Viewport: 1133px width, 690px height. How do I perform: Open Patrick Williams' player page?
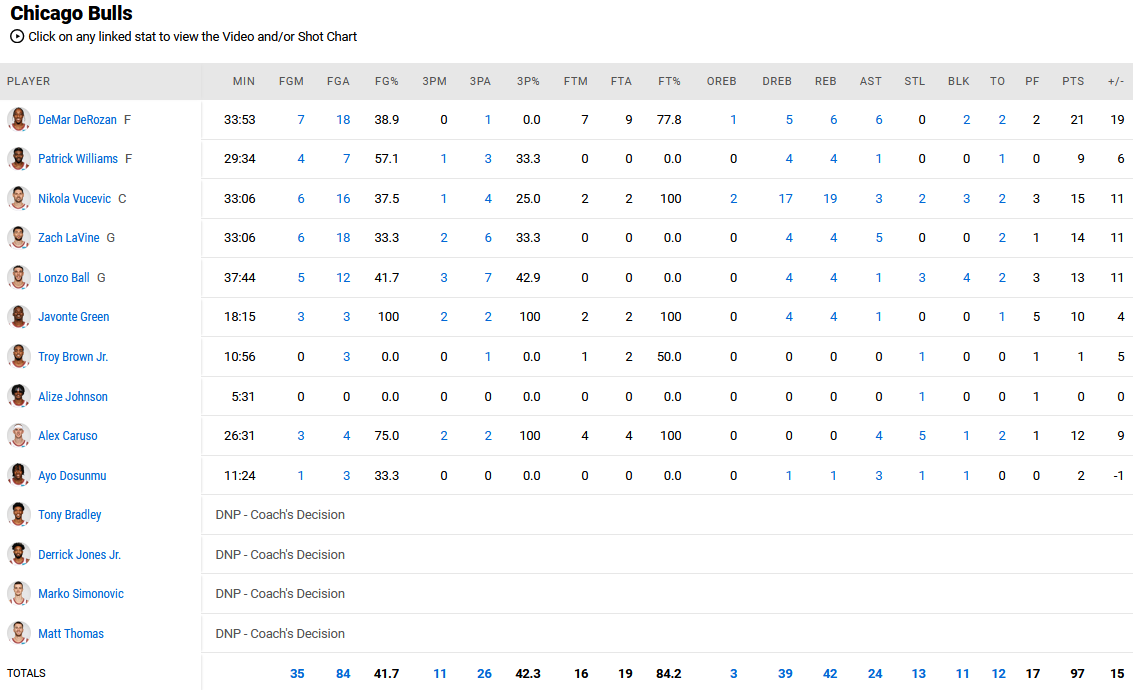(78, 158)
